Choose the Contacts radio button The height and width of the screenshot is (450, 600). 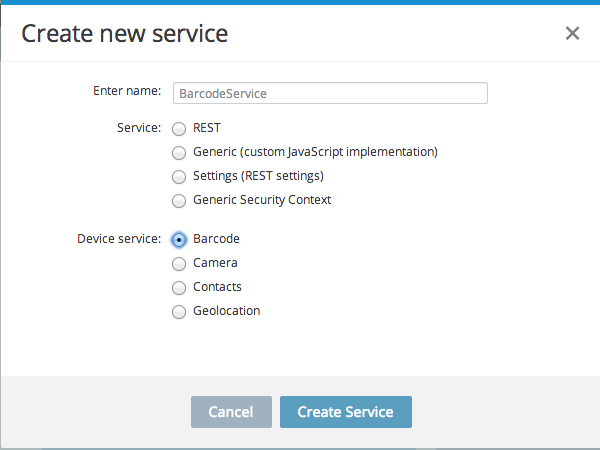point(179,288)
